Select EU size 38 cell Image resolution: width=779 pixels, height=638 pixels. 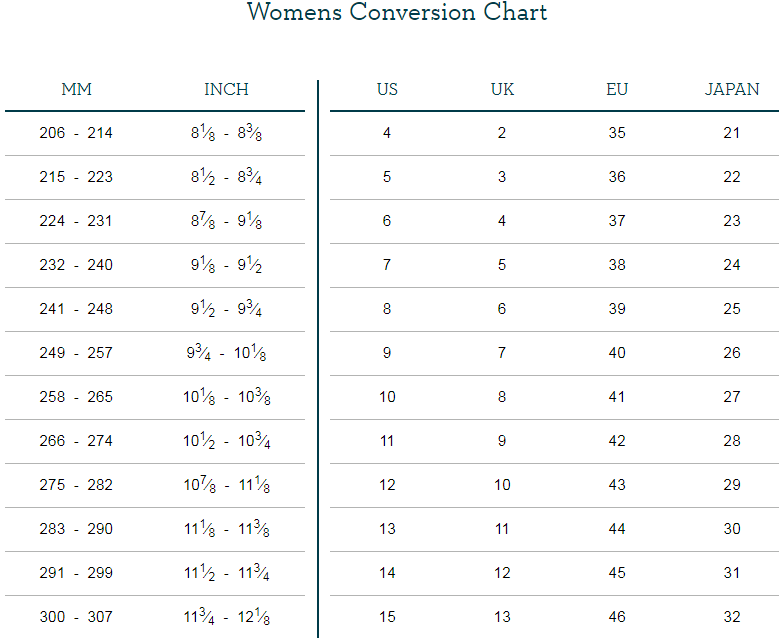point(617,265)
